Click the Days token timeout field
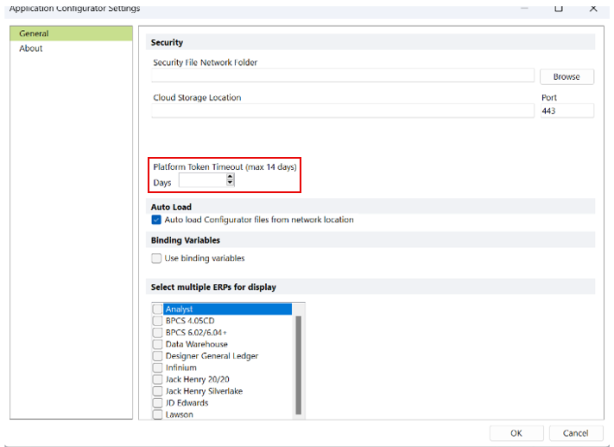 (x=203, y=180)
